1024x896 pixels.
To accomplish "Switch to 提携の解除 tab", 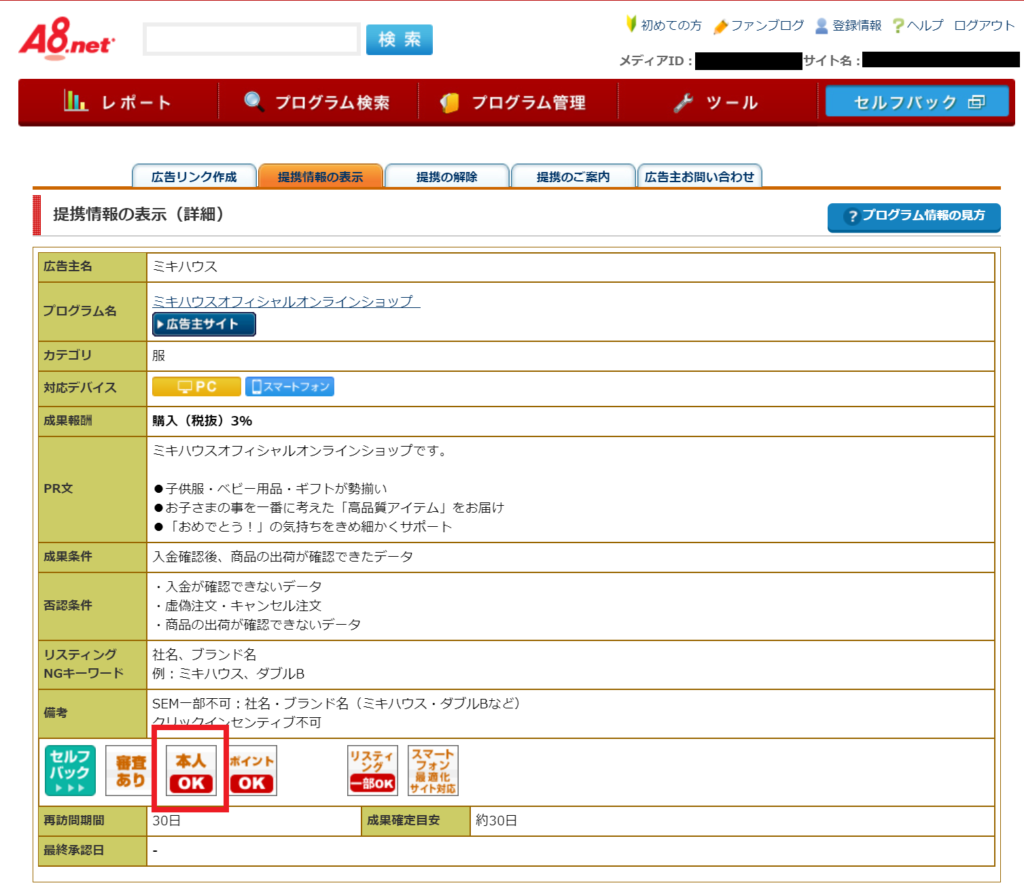I will pyautogui.click(x=447, y=176).
